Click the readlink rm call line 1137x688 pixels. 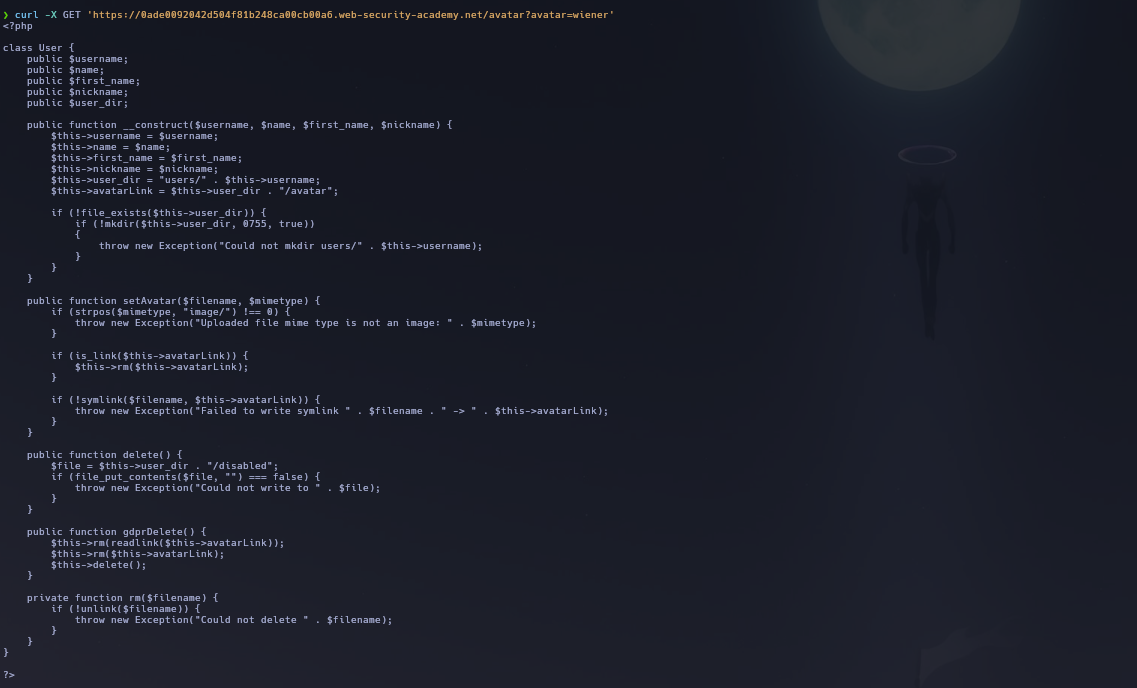click(168, 543)
